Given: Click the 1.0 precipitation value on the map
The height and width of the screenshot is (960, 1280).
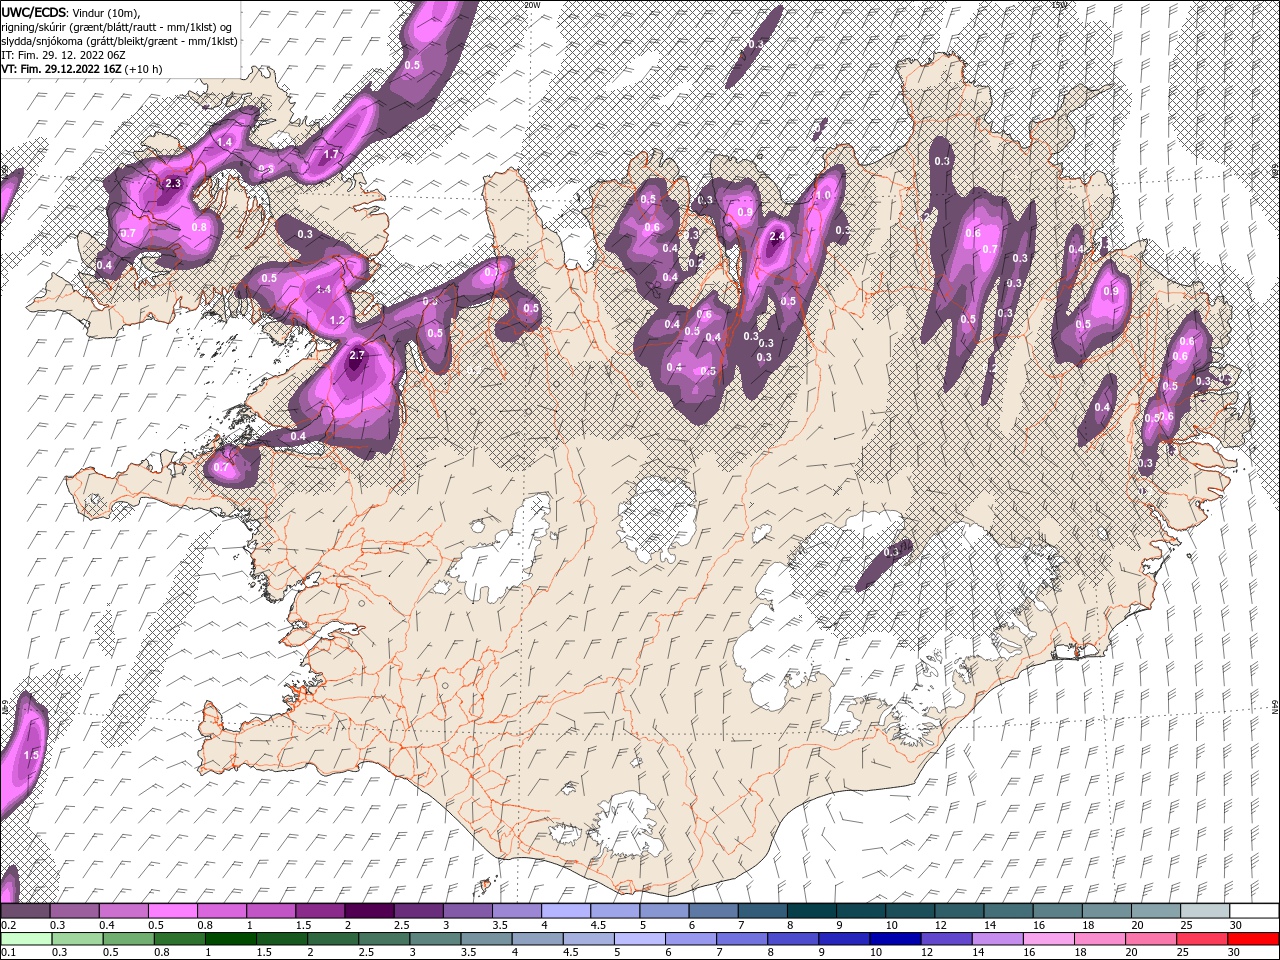Looking at the screenshot, I should click(x=823, y=196).
